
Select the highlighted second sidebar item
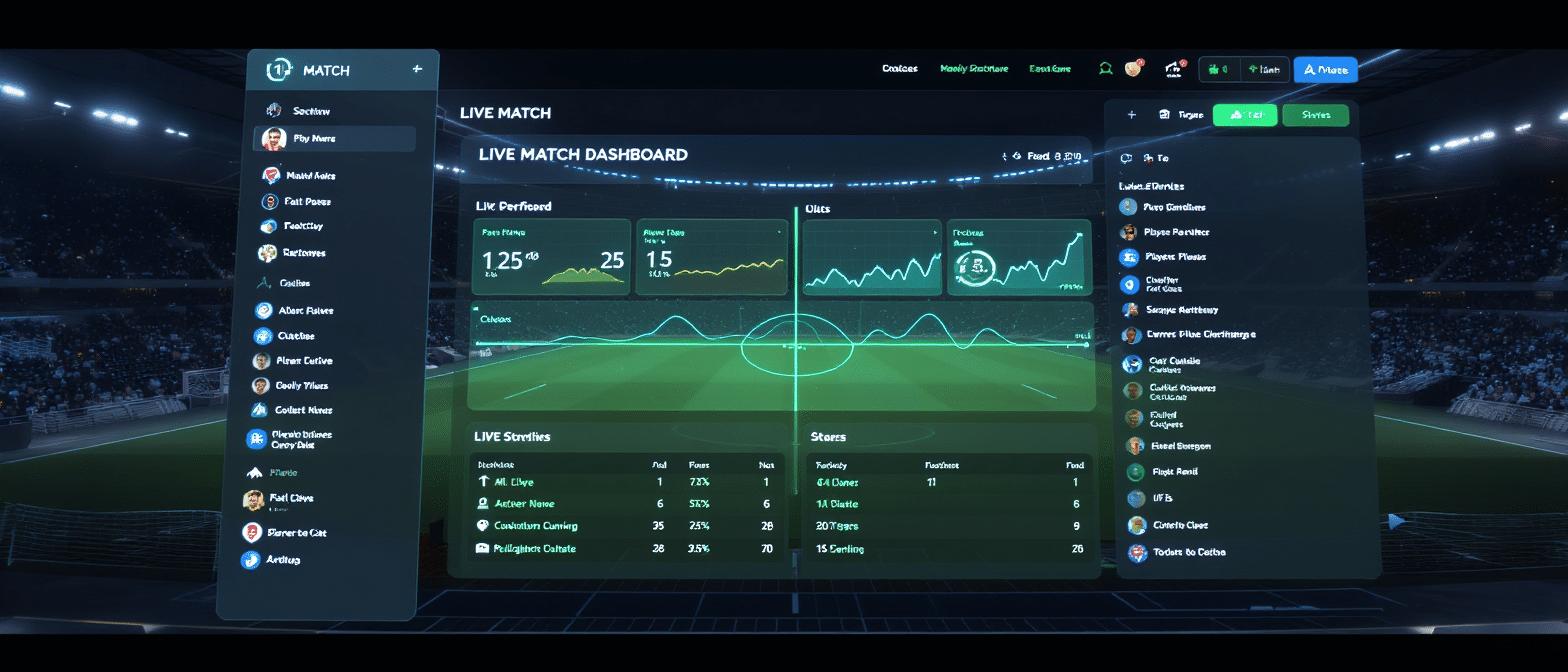(x=334, y=139)
